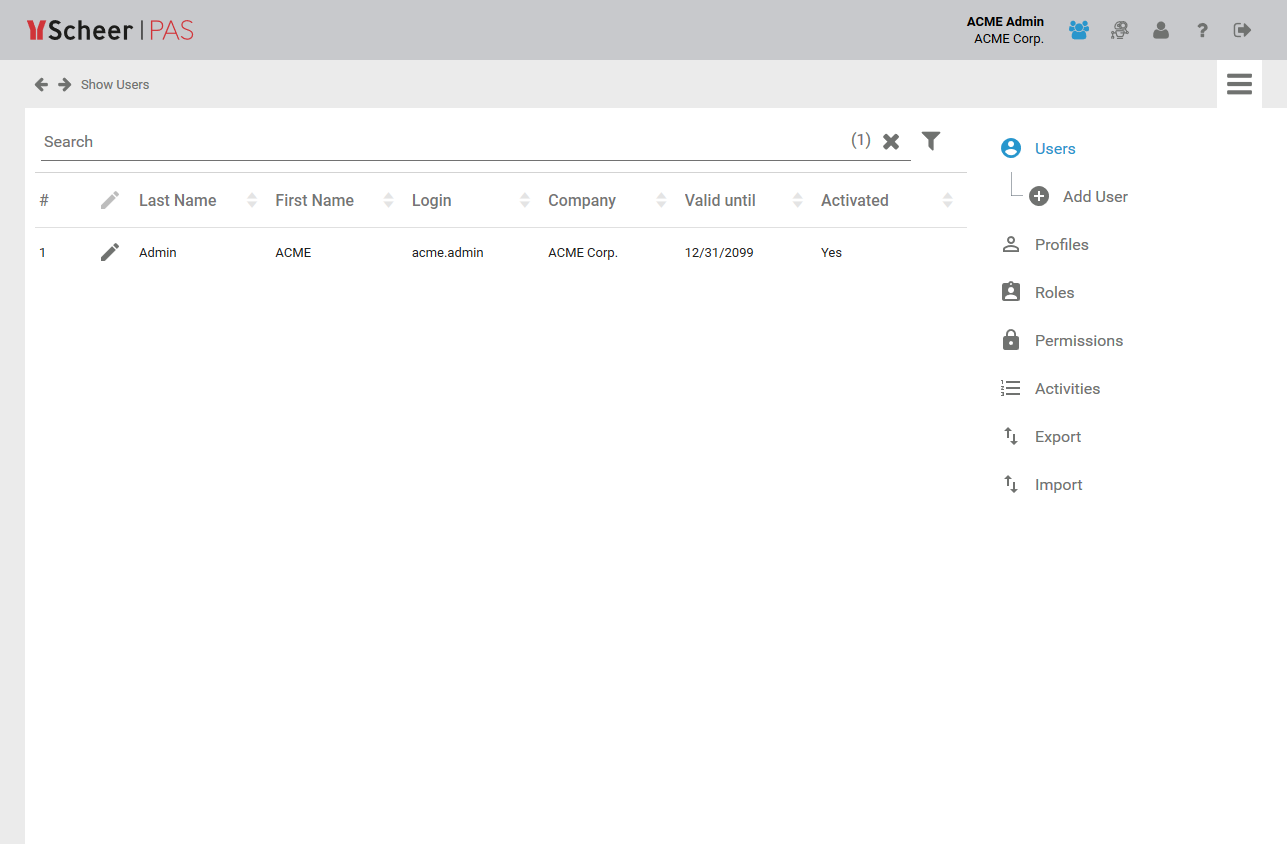Open help using the question mark icon

tap(1201, 30)
